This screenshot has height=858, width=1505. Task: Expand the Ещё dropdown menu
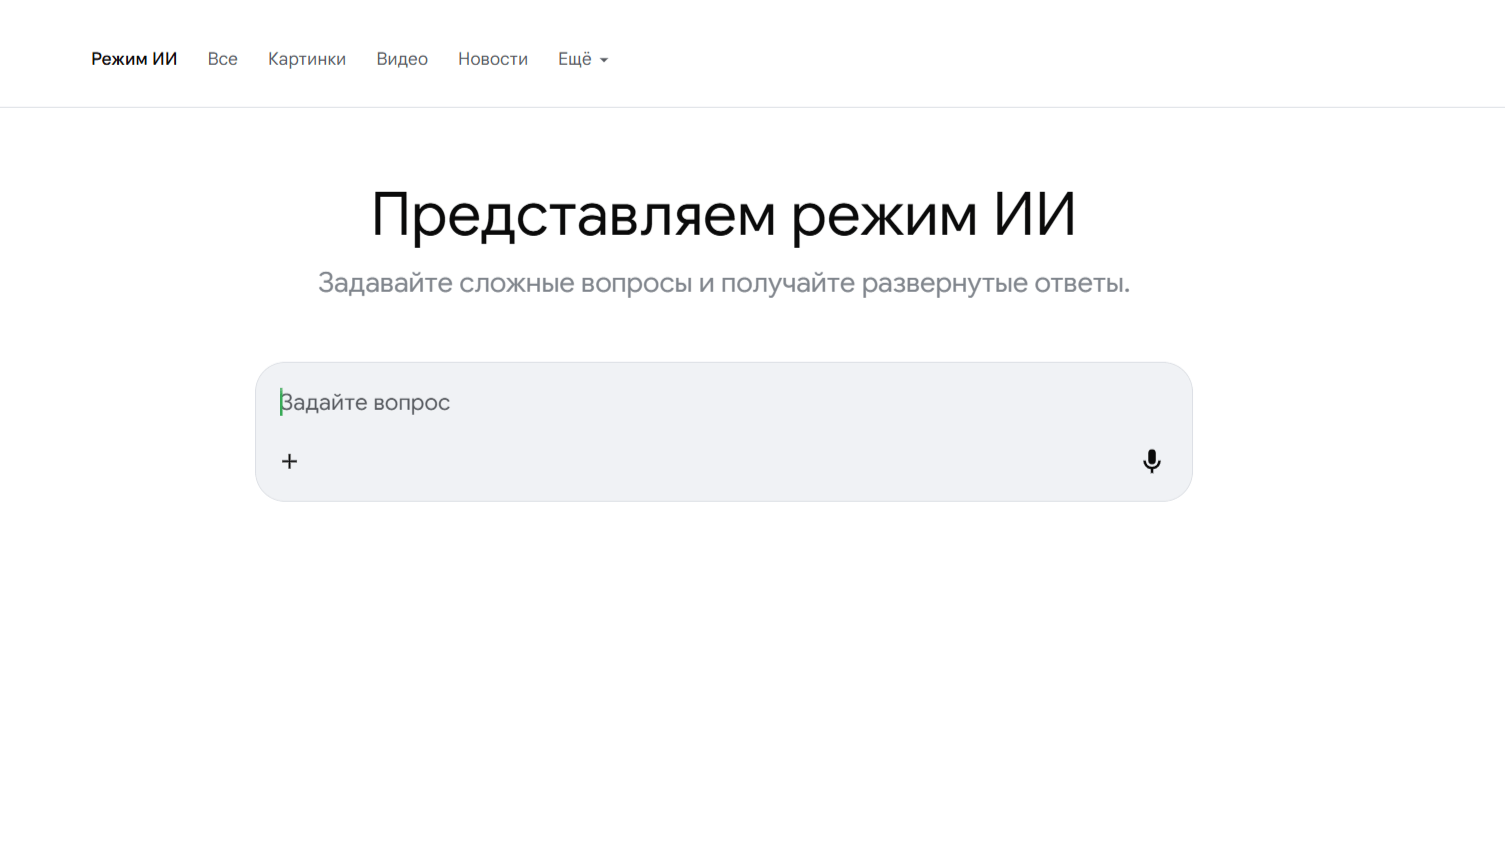pos(583,59)
